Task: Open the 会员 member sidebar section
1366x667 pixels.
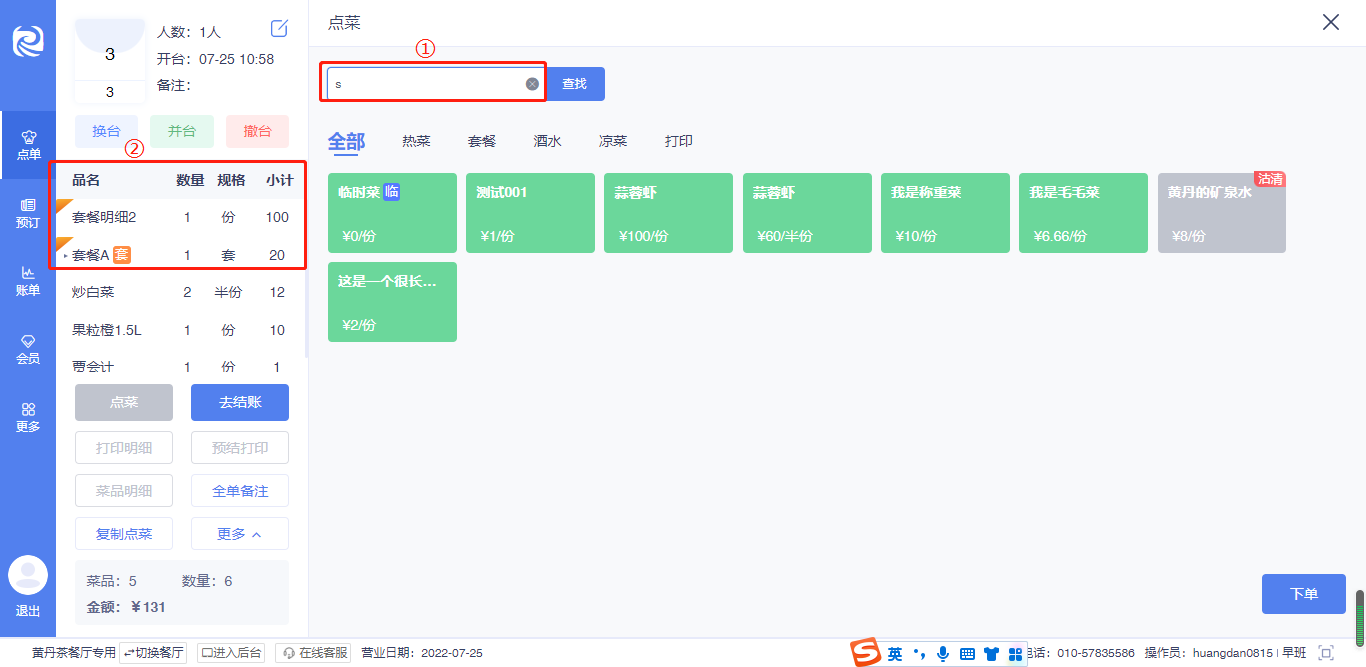Action: (28, 349)
